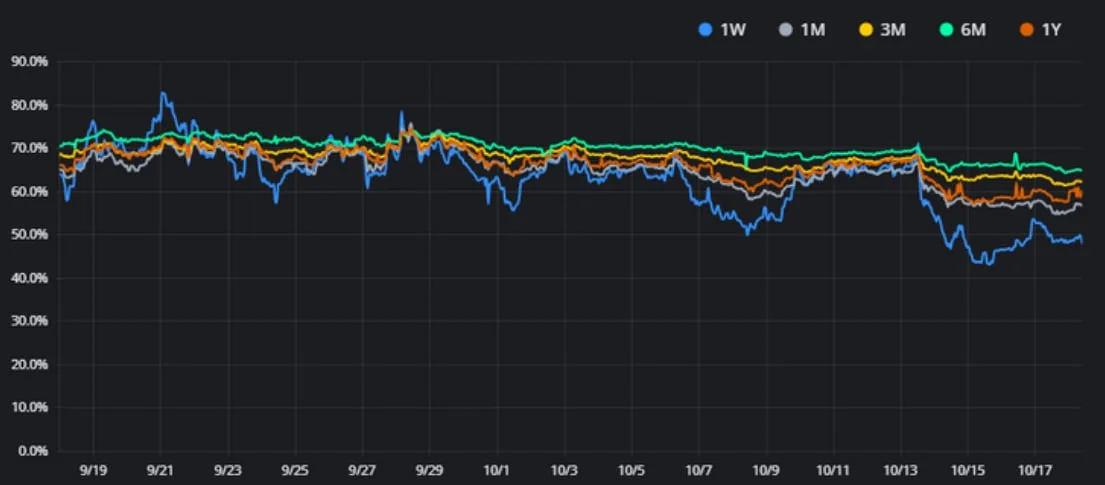Click the 60.0% y-axis label
The width and height of the screenshot is (1105, 485).
30,192
